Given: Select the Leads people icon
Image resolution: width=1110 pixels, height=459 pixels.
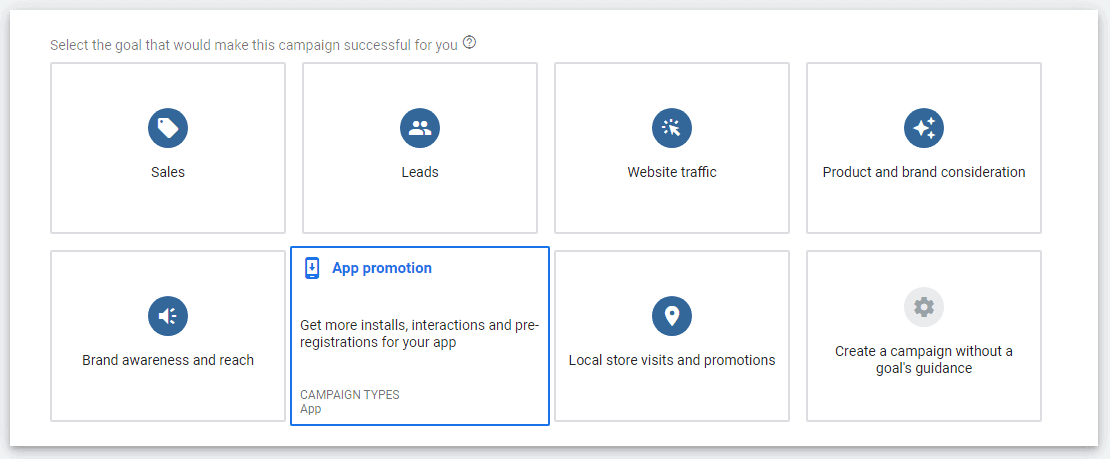Looking at the screenshot, I should click(x=420, y=128).
